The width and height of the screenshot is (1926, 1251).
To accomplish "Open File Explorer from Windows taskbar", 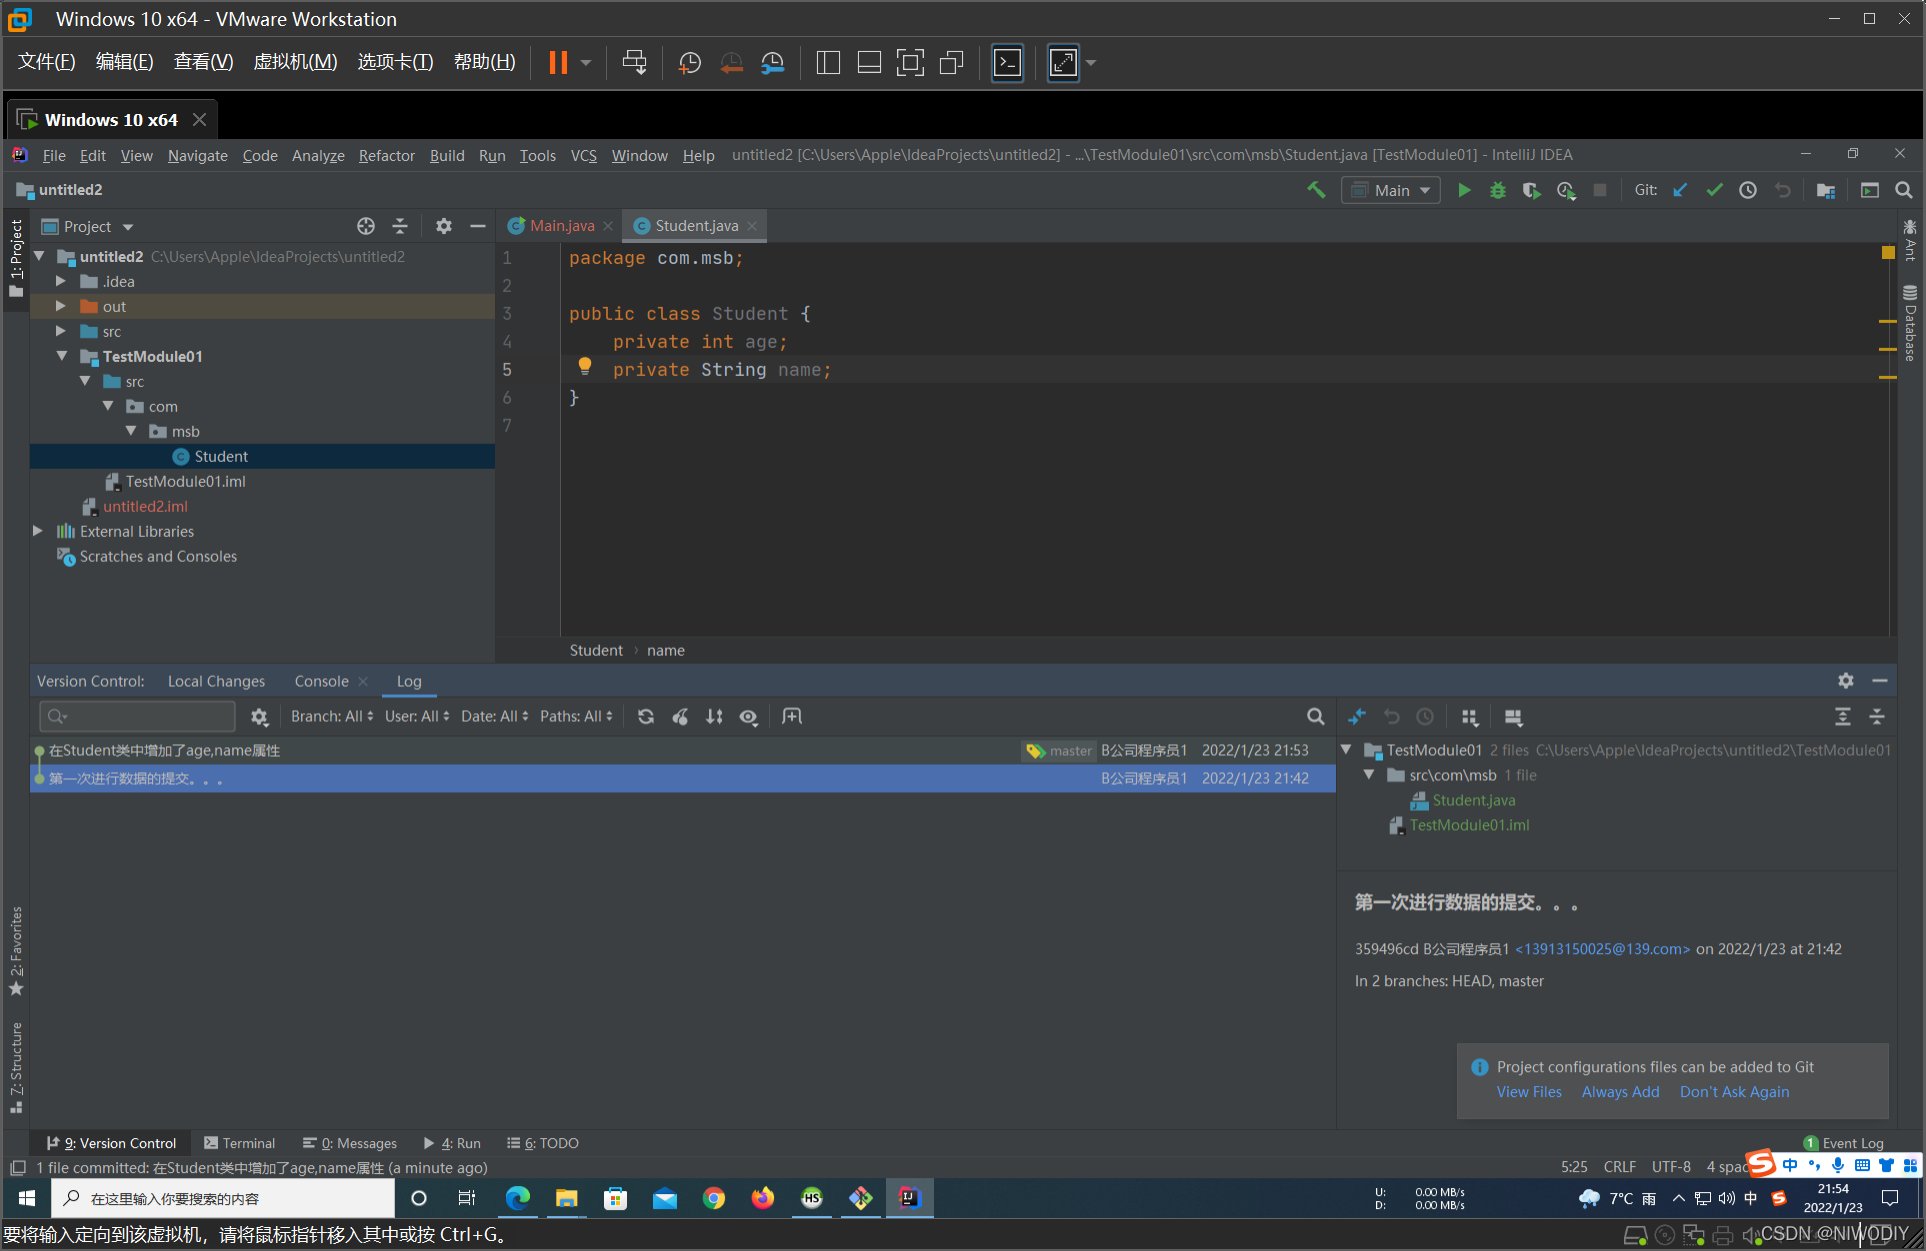I will coord(566,1198).
